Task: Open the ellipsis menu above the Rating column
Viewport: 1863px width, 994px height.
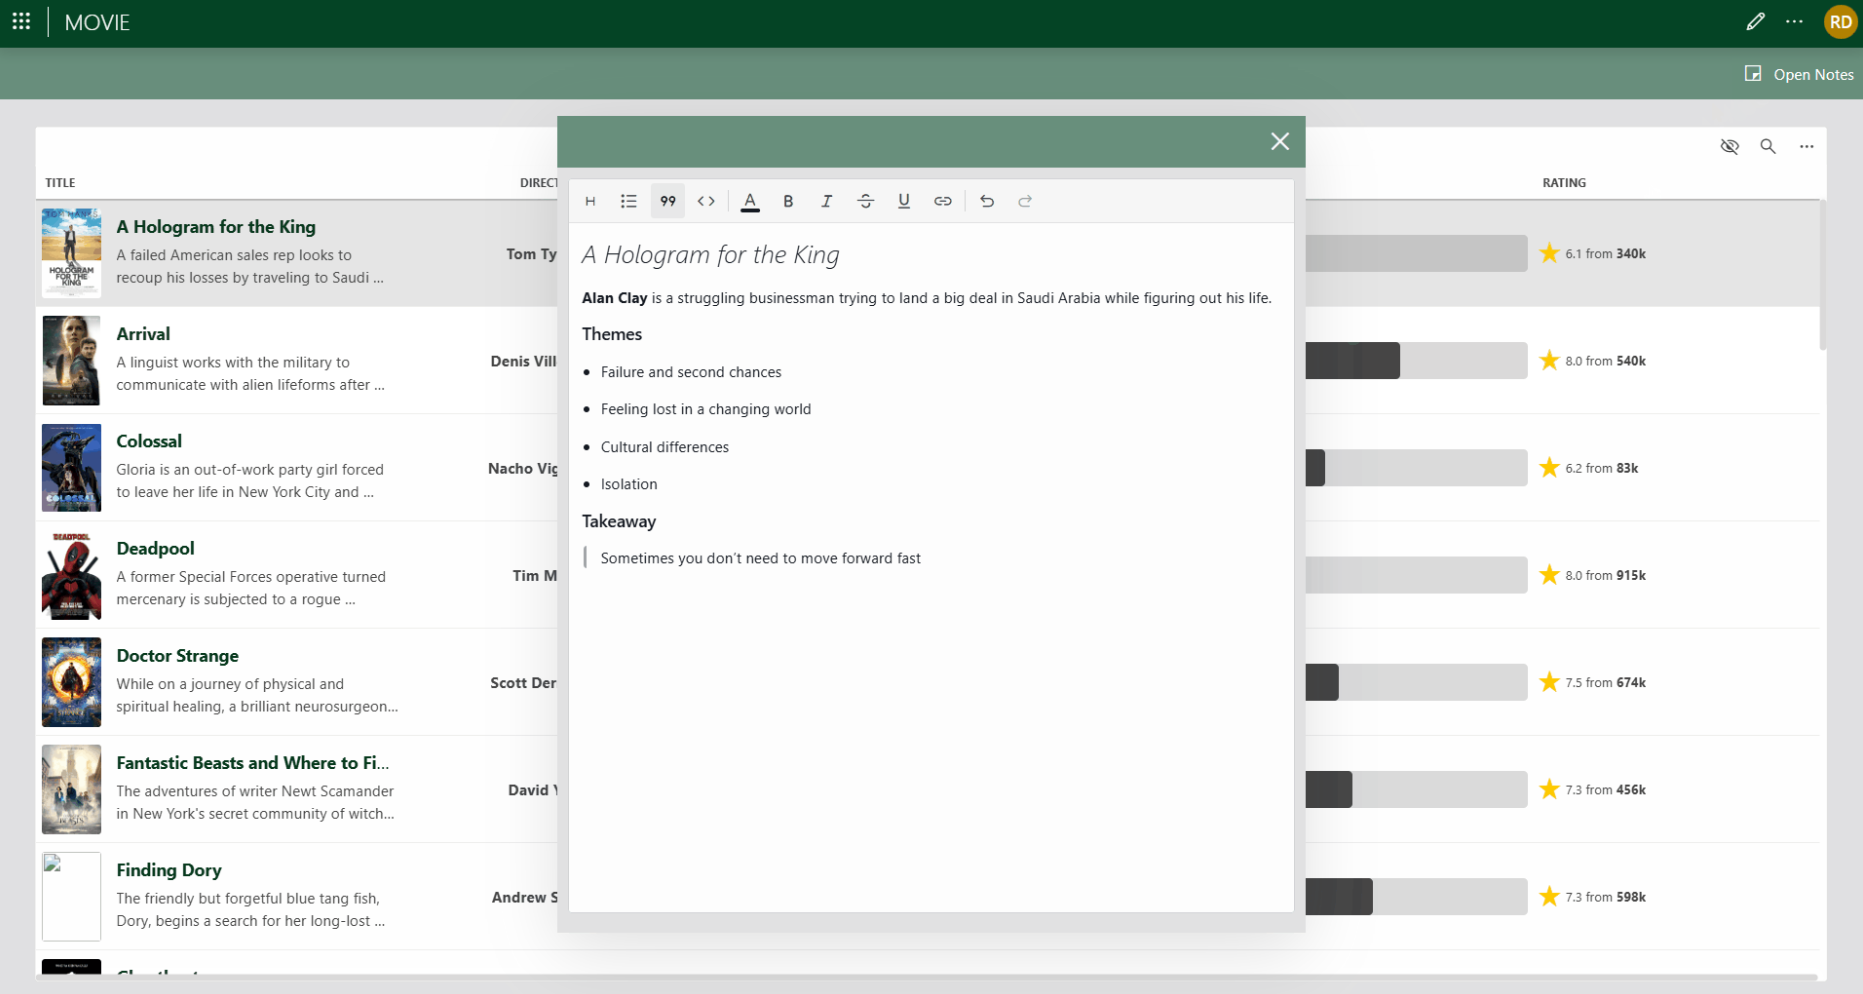Action: coord(1807,146)
